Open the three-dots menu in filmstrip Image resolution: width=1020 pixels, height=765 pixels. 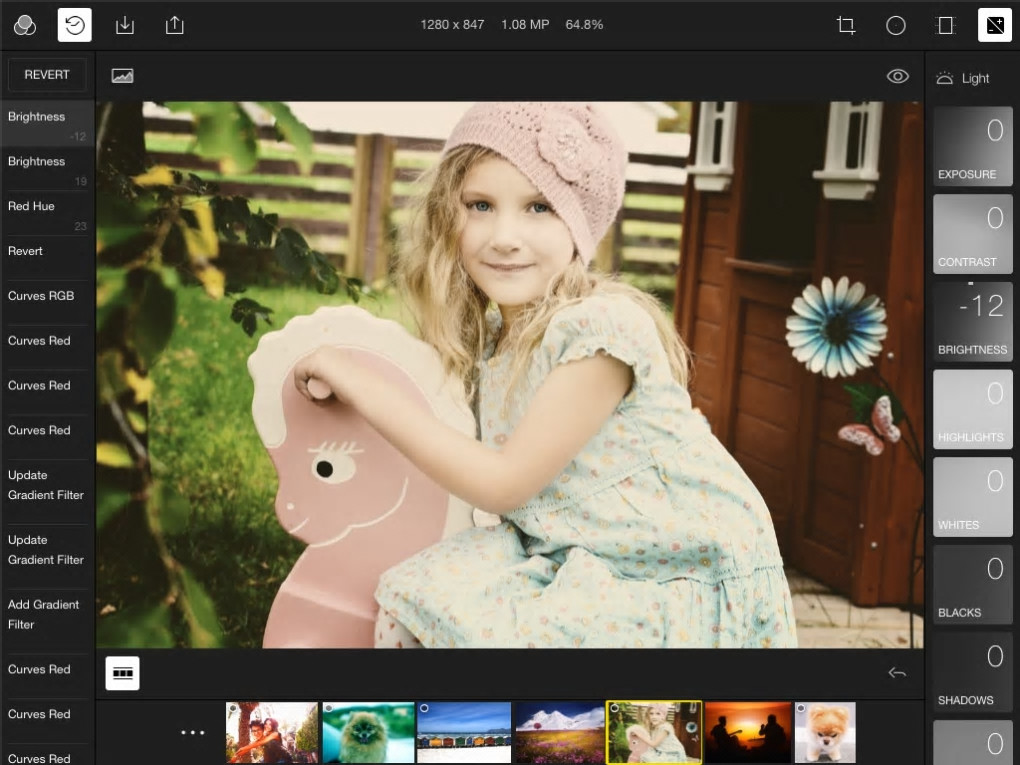click(x=192, y=732)
